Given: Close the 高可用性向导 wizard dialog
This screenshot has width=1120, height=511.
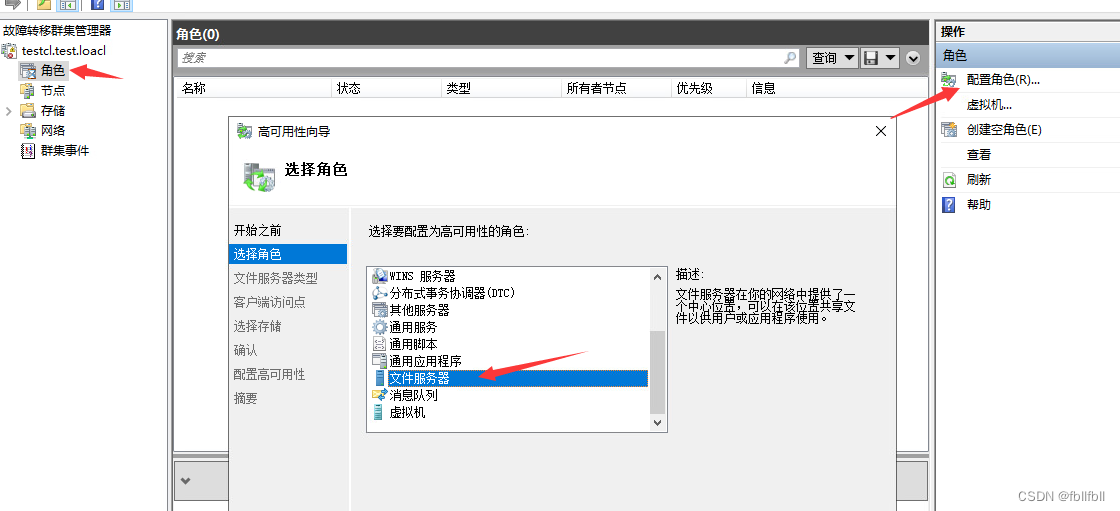Looking at the screenshot, I should click(x=881, y=131).
